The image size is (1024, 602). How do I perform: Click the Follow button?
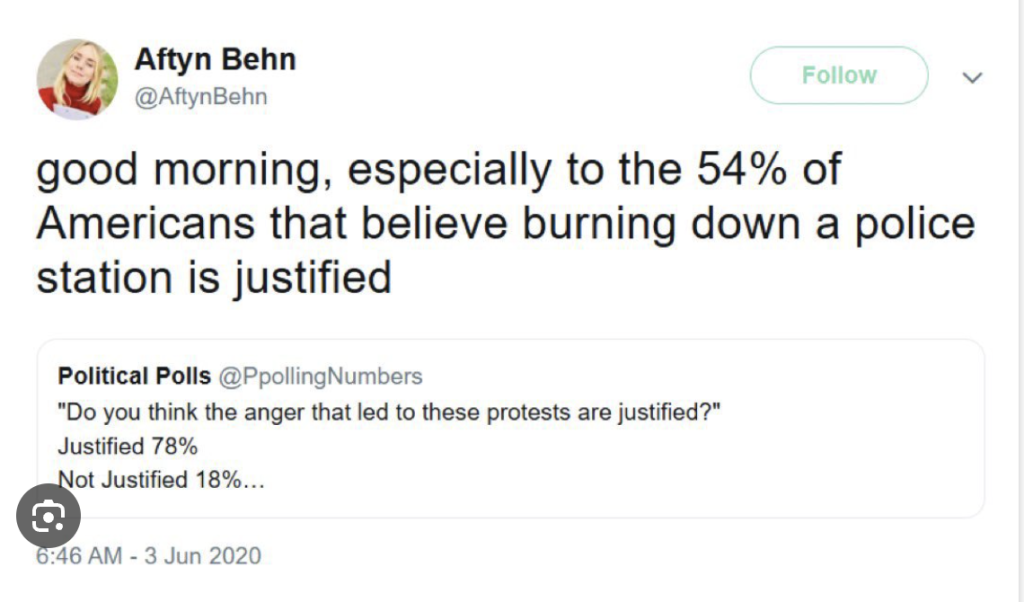pyautogui.click(x=838, y=75)
